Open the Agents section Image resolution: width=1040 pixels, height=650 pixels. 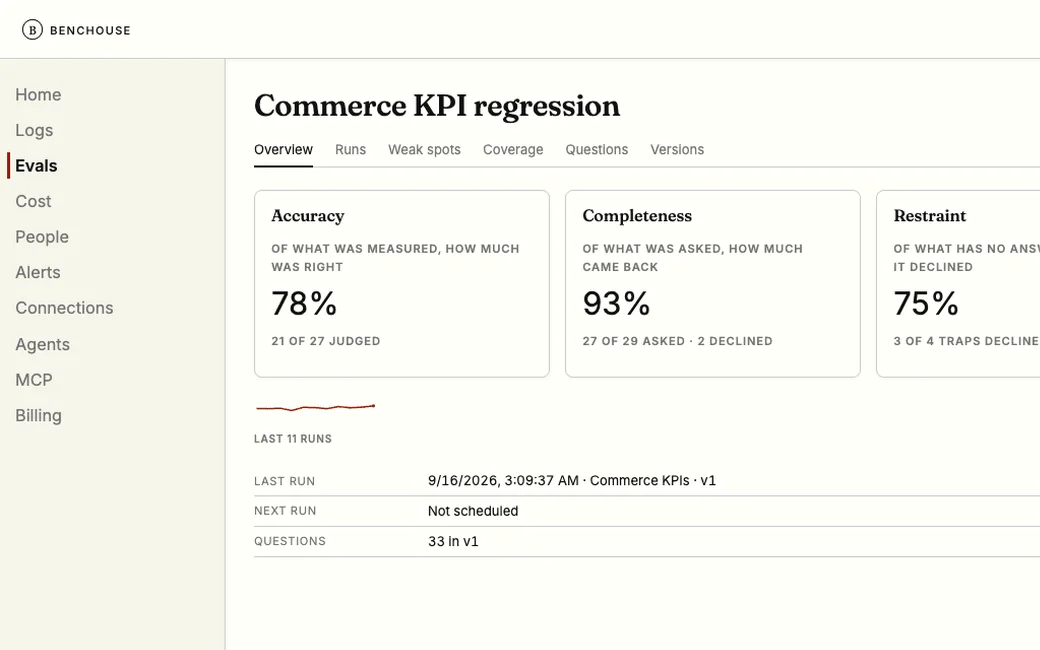pos(42,344)
